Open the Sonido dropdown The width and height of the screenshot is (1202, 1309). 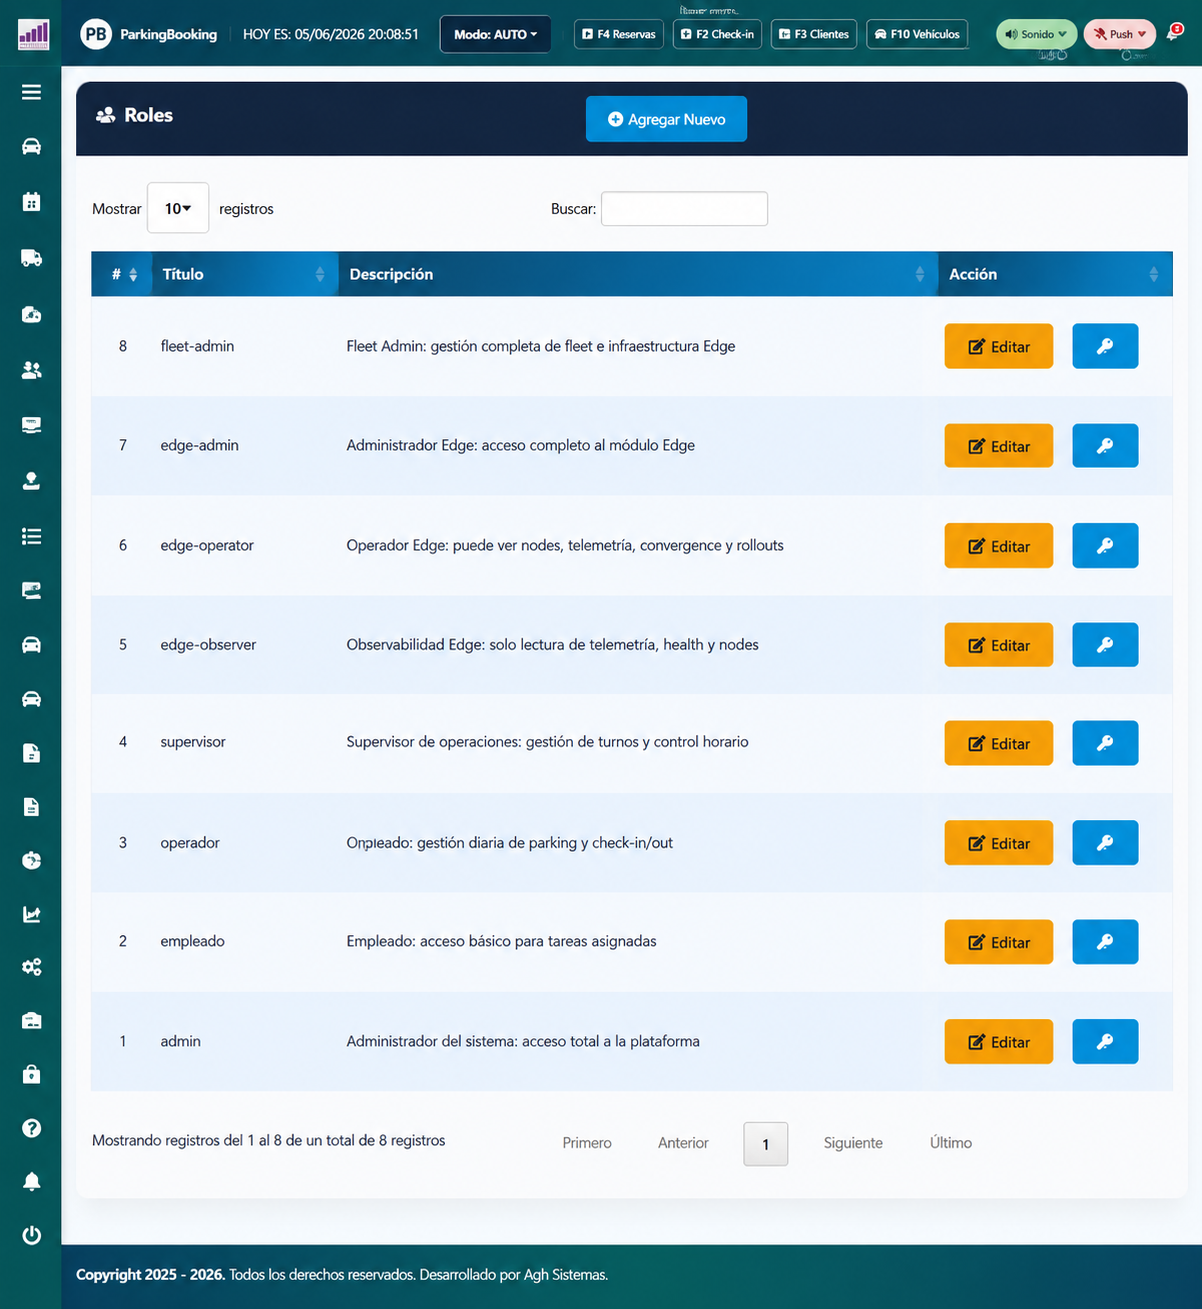(x=1036, y=34)
